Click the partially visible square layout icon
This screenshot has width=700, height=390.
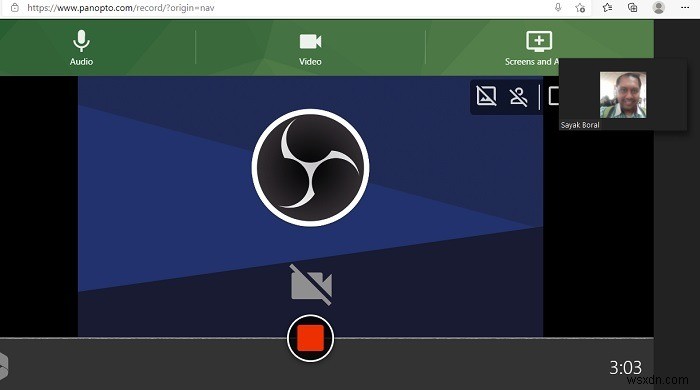pos(554,96)
